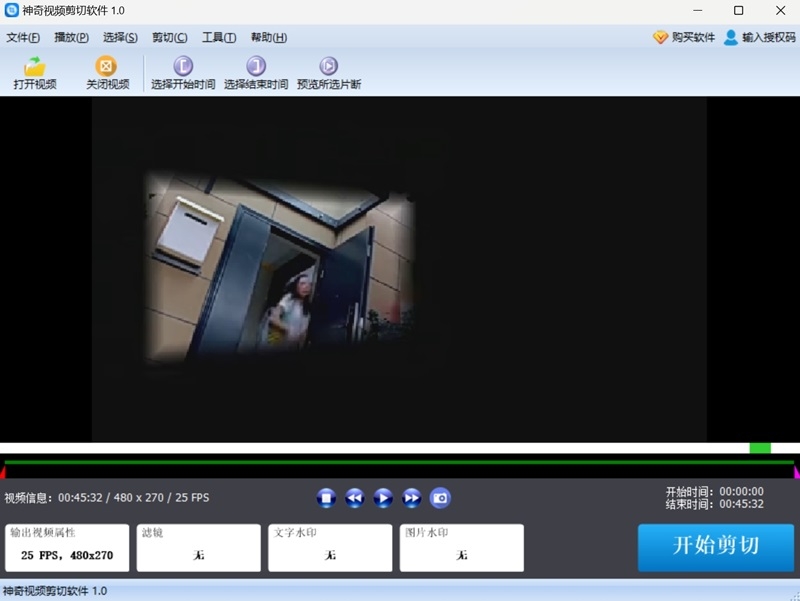Image resolution: width=800 pixels, height=601 pixels.
Task: Click the app logo in title bar
Action: coord(11,10)
